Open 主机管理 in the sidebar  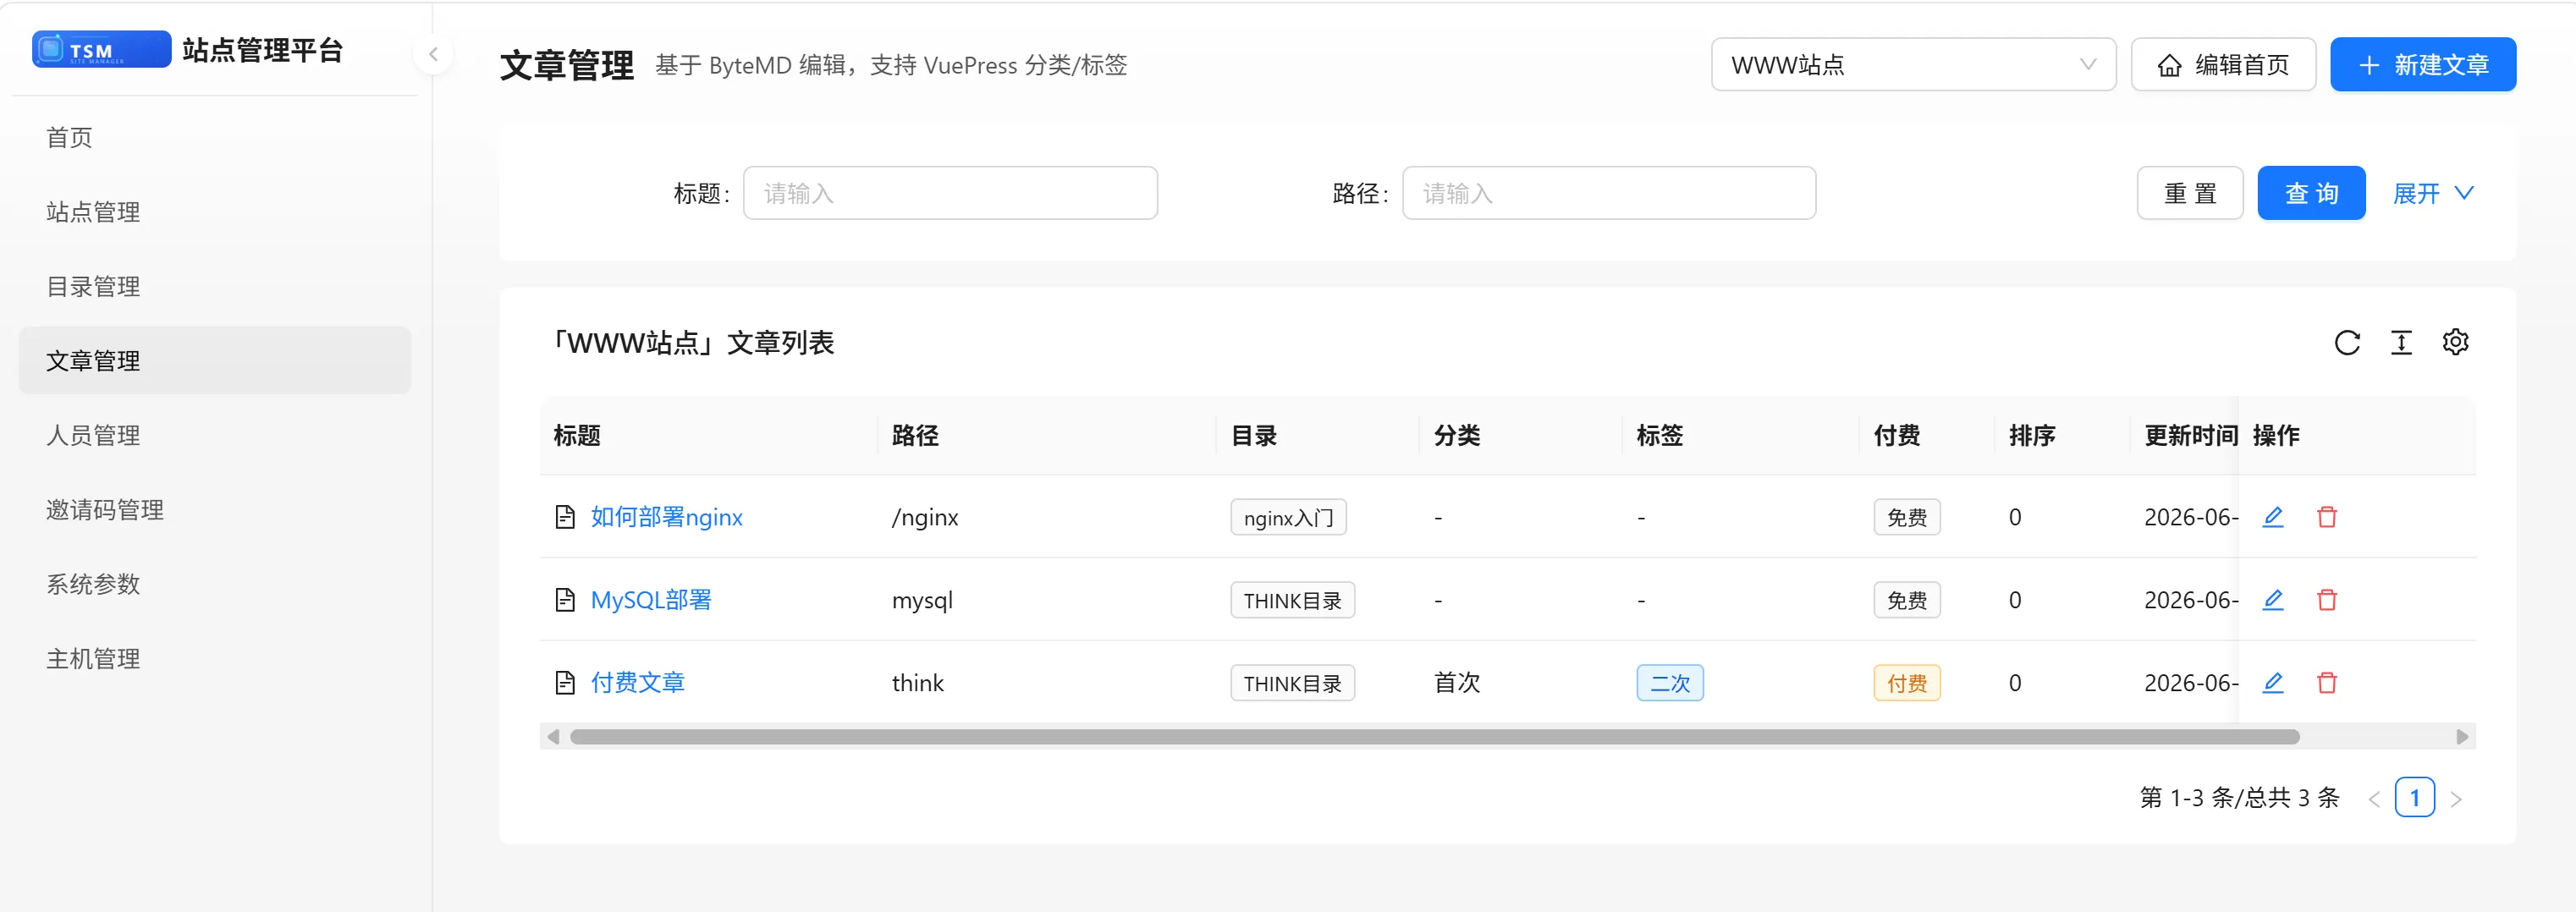[215, 659]
